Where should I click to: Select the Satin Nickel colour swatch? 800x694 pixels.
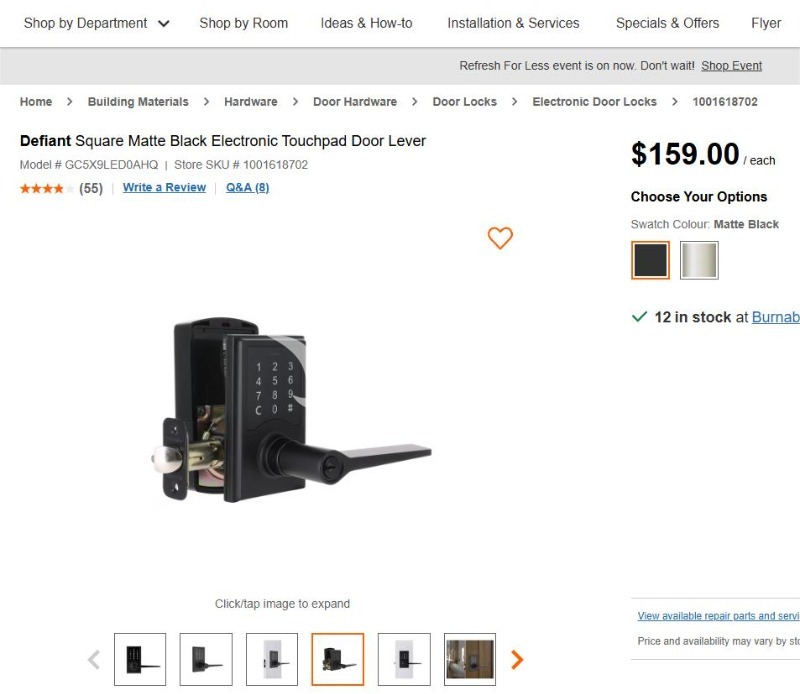coord(699,261)
